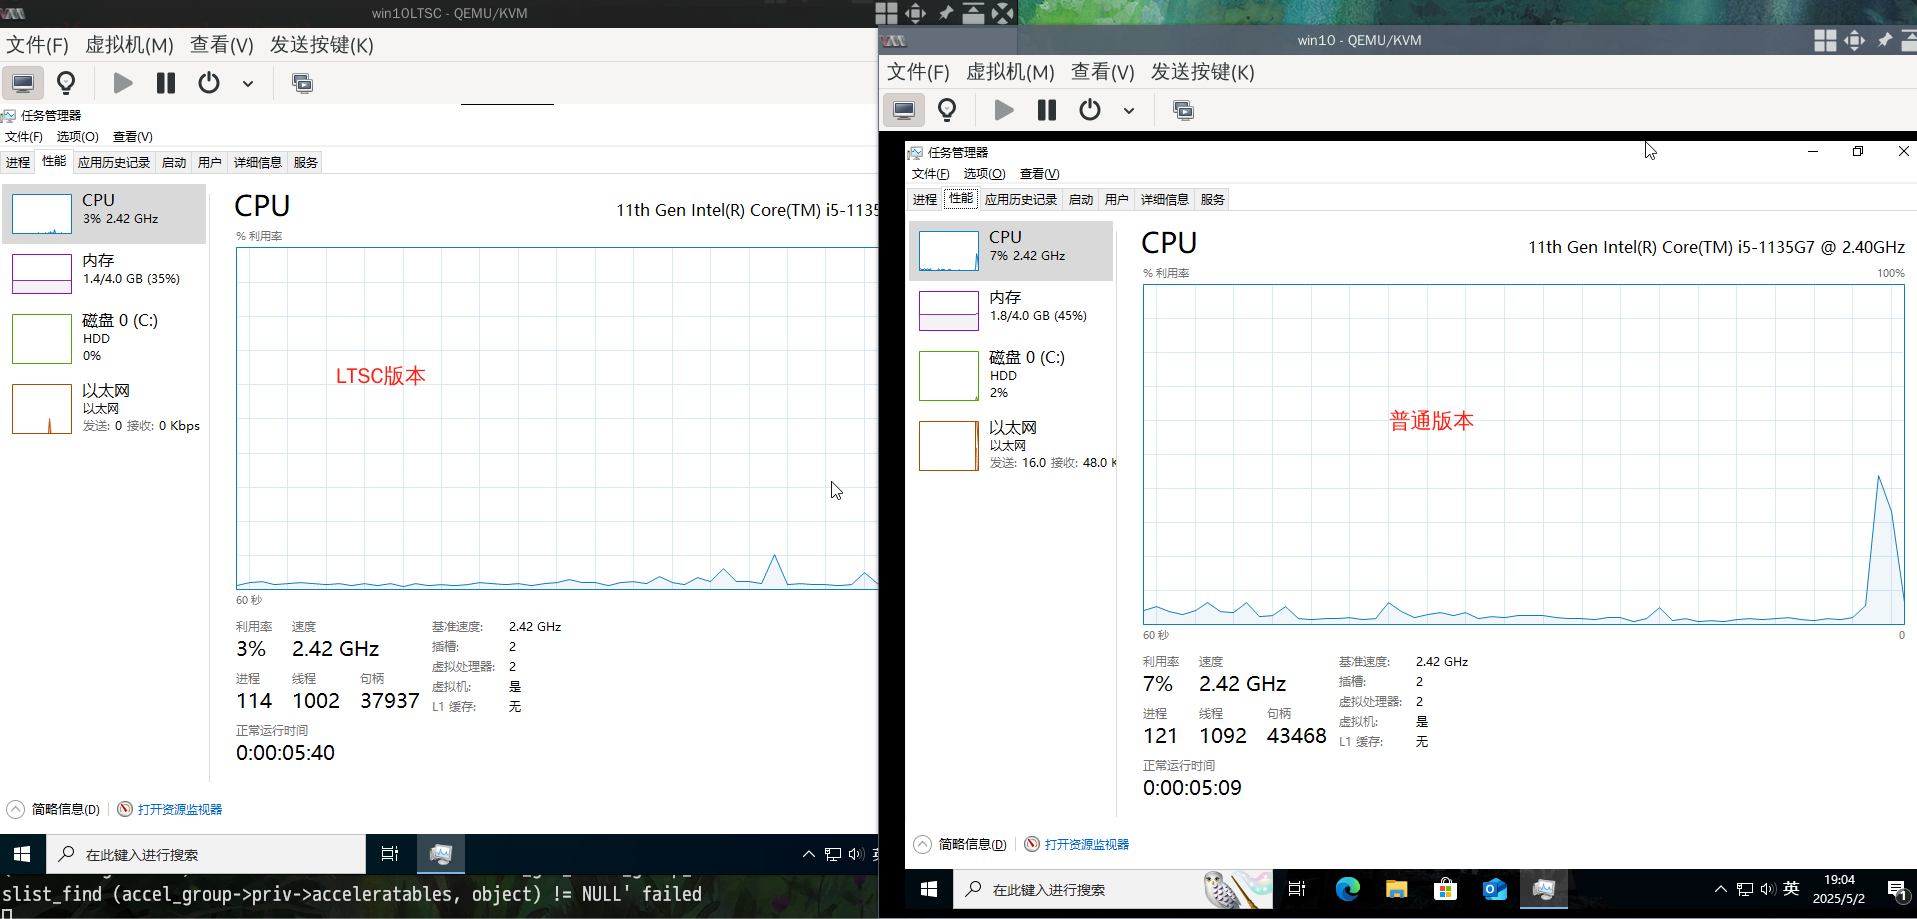Open the shutdown options dropdown in win10LTSC toolbar
This screenshot has height=919, width=1917.
click(x=249, y=83)
